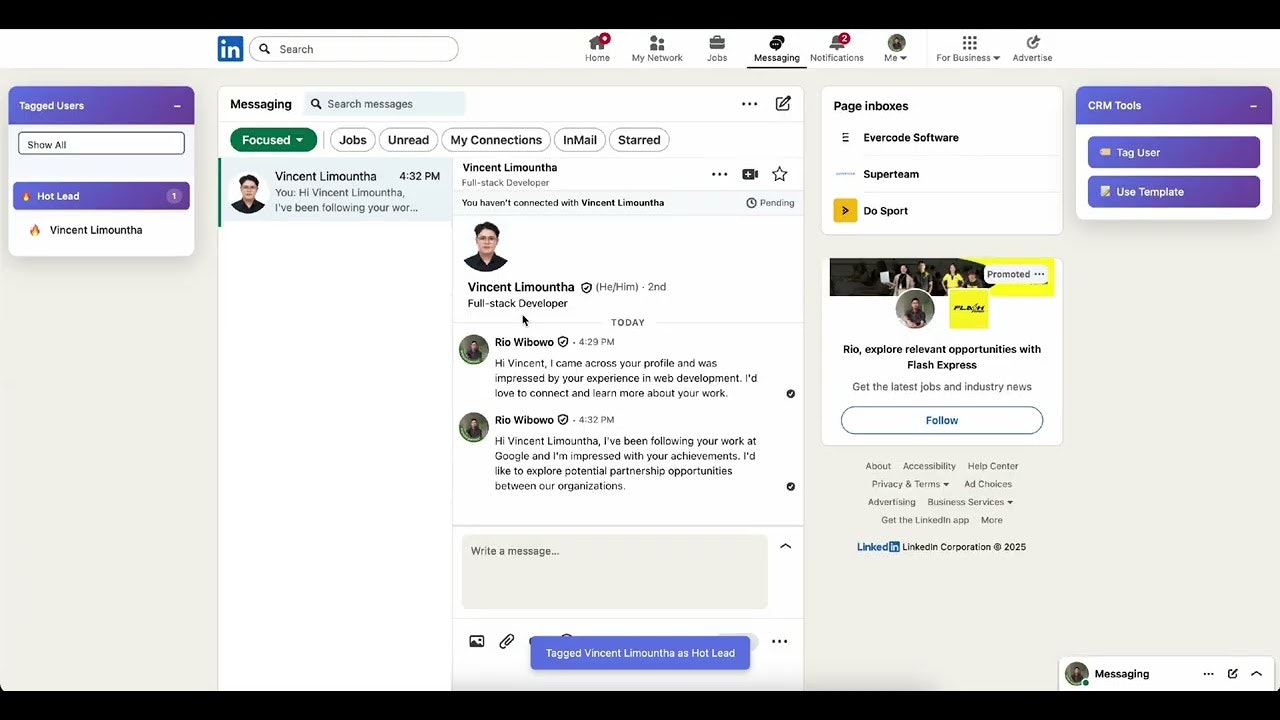Open bottom Messaging bar options ellipsis

1208,674
